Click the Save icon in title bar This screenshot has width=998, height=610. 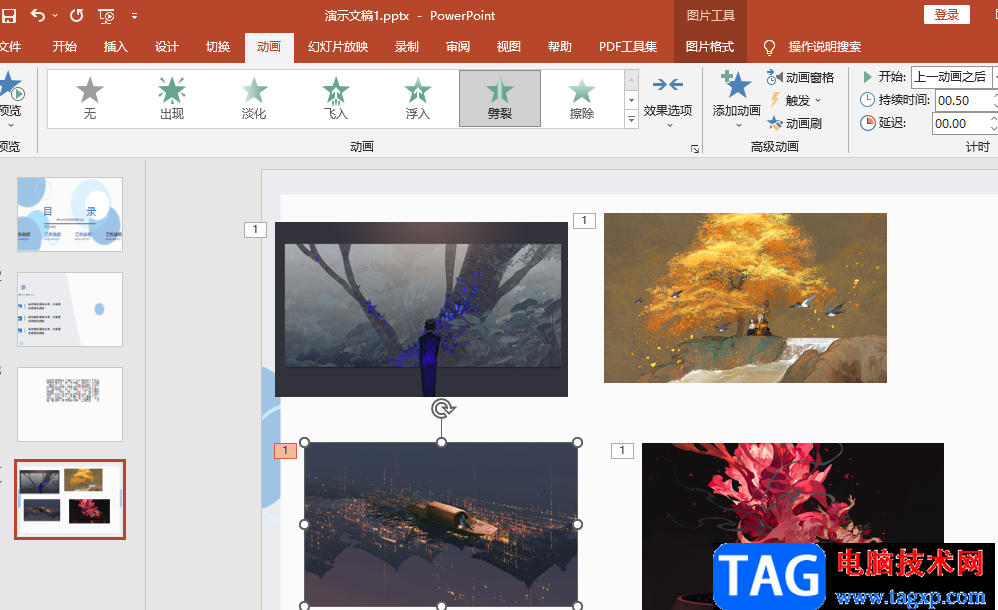8,16
